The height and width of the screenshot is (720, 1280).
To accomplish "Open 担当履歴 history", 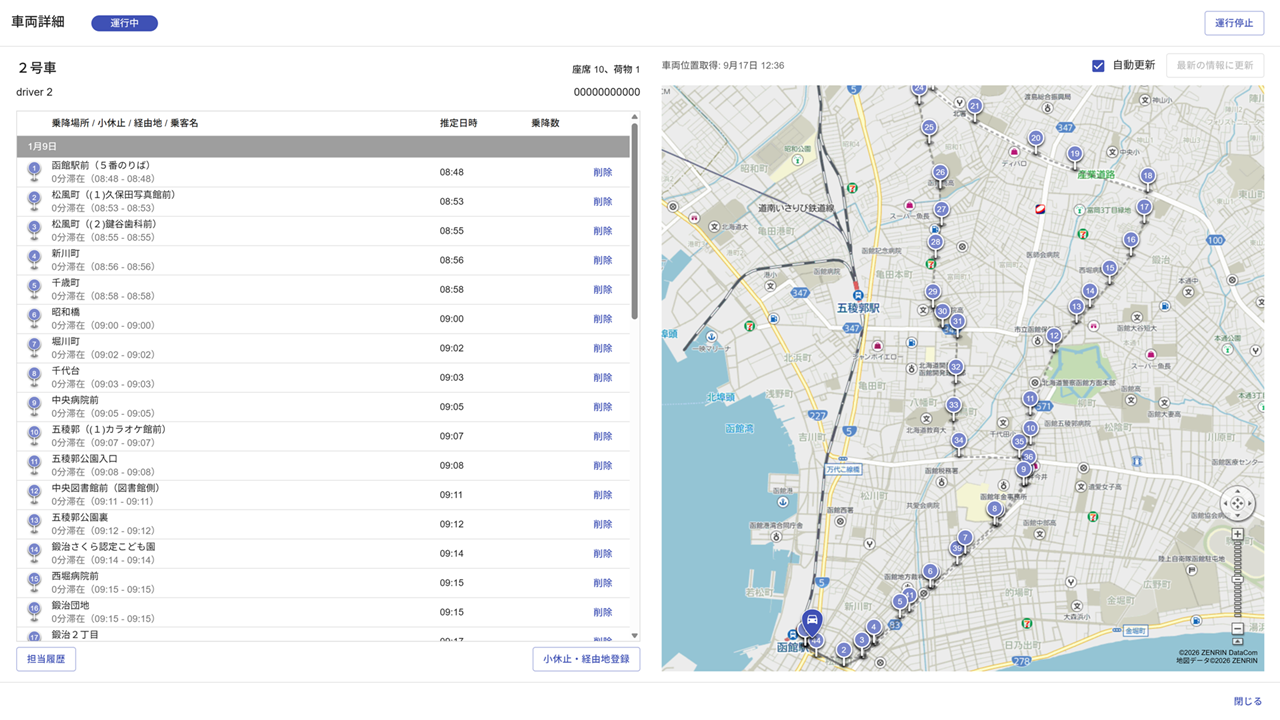I will click(x=46, y=659).
